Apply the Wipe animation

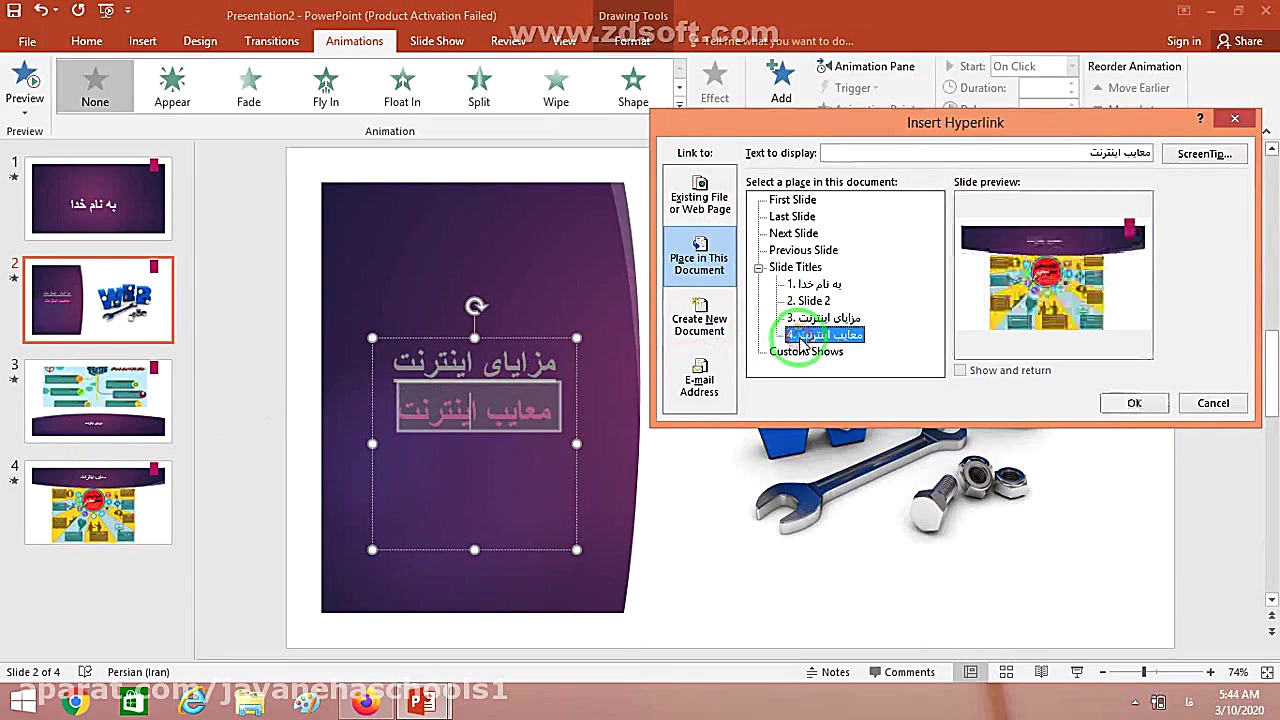[x=556, y=85]
